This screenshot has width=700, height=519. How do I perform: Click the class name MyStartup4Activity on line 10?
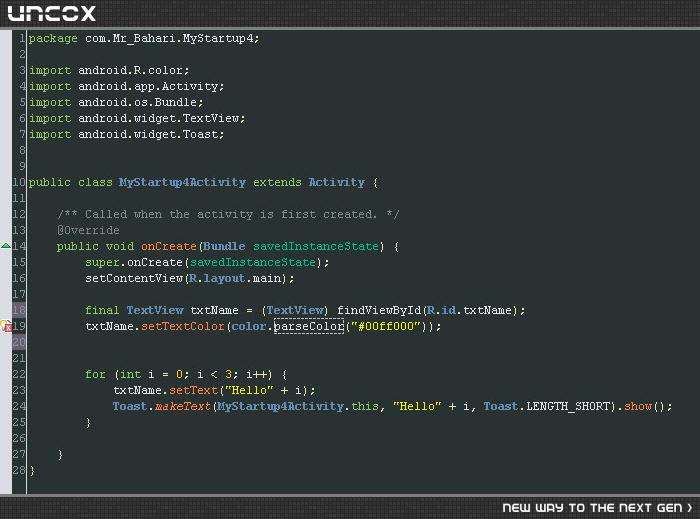[182, 182]
